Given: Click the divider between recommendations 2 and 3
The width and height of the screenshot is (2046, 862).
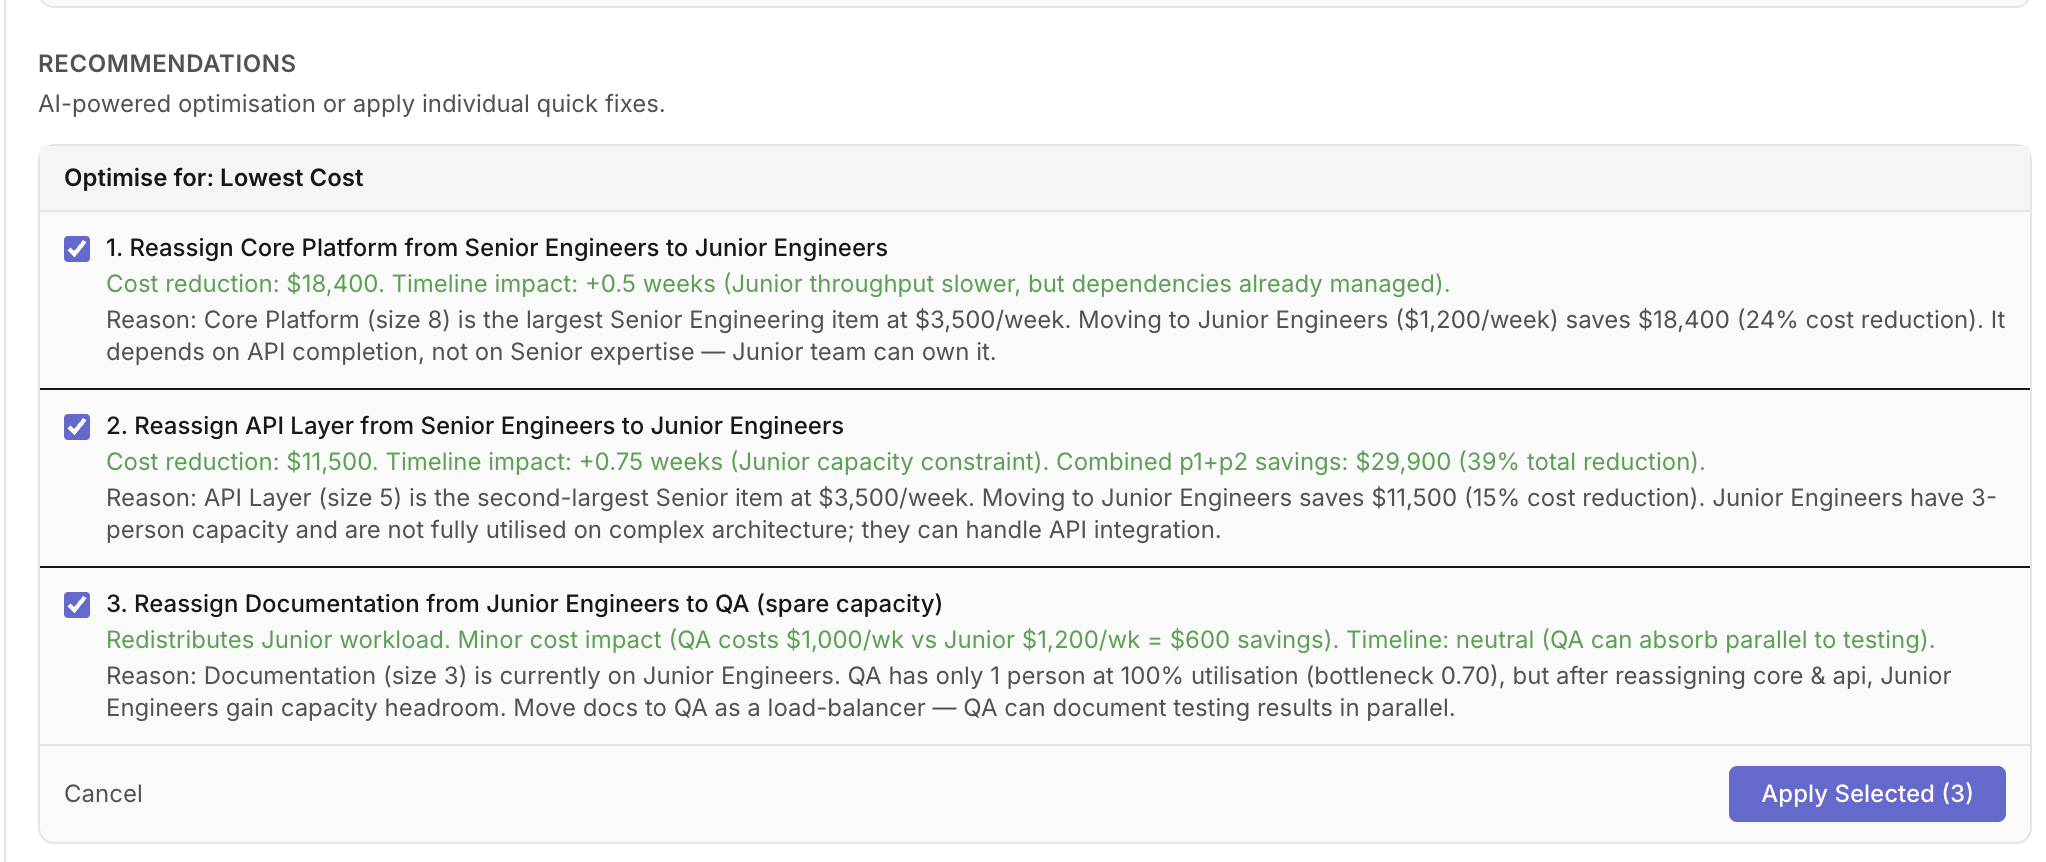Looking at the screenshot, I should pos(1034,567).
